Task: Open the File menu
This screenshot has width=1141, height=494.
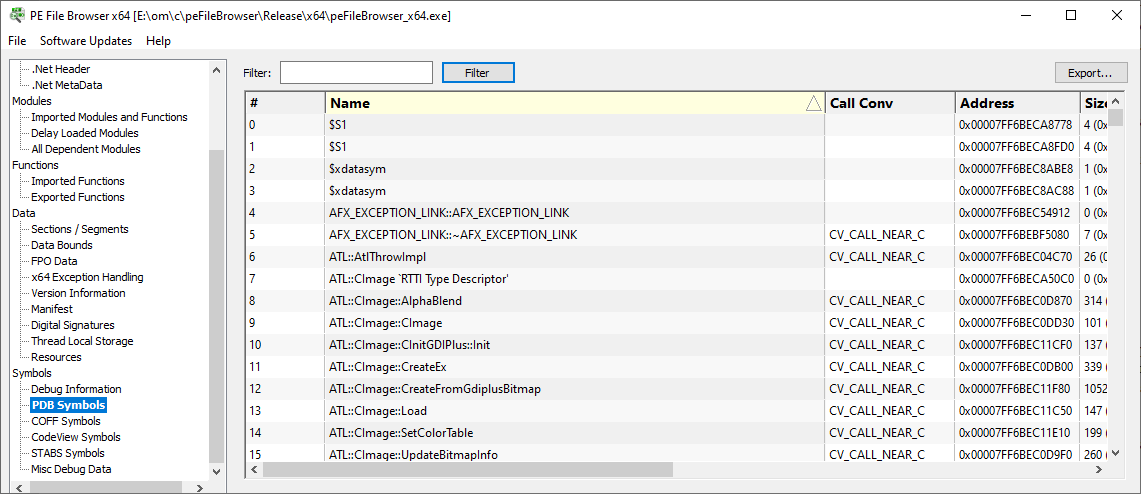Action: click(x=17, y=41)
